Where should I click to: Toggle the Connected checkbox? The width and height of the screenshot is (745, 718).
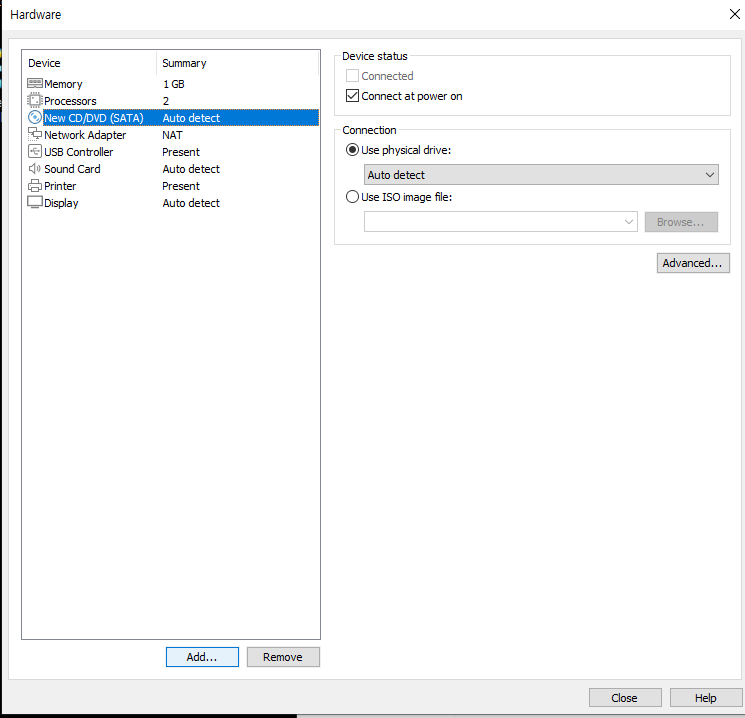[x=352, y=76]
